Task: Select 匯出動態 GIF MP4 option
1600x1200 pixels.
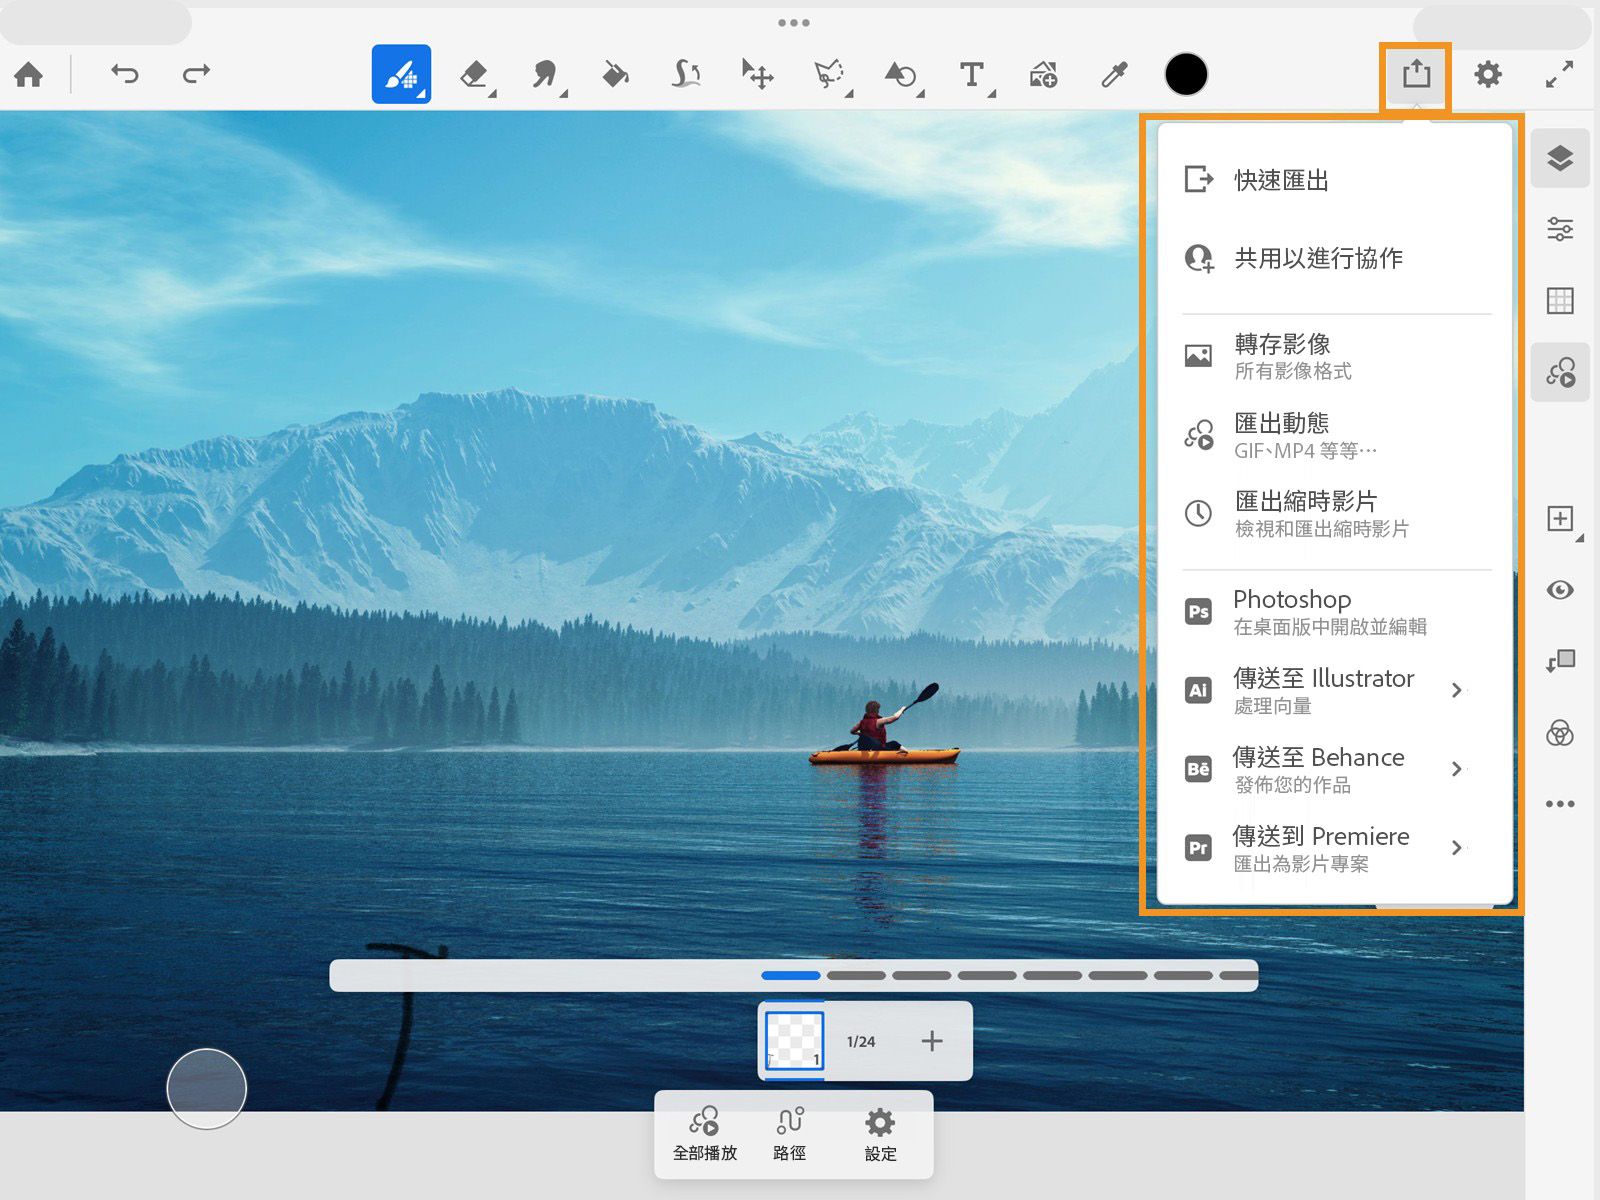Action: [x=1335, y=435]
